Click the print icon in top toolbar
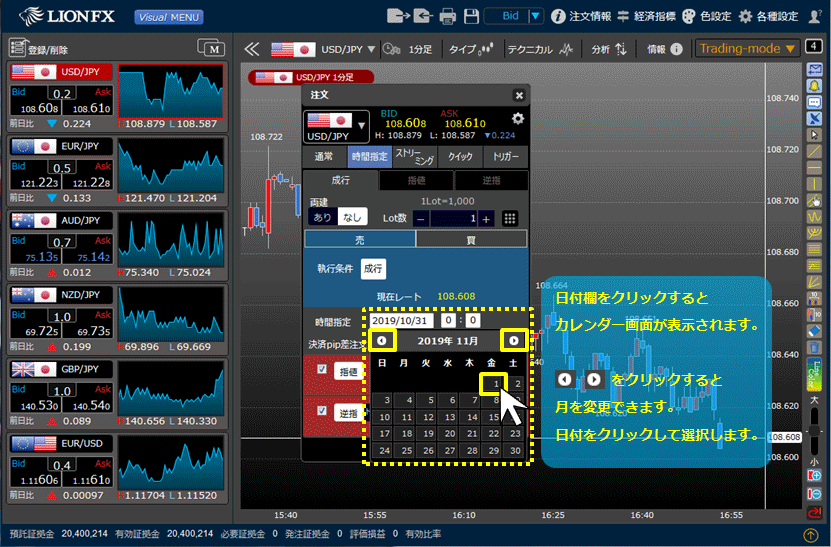Screen dimensions: 831x547 447,16
